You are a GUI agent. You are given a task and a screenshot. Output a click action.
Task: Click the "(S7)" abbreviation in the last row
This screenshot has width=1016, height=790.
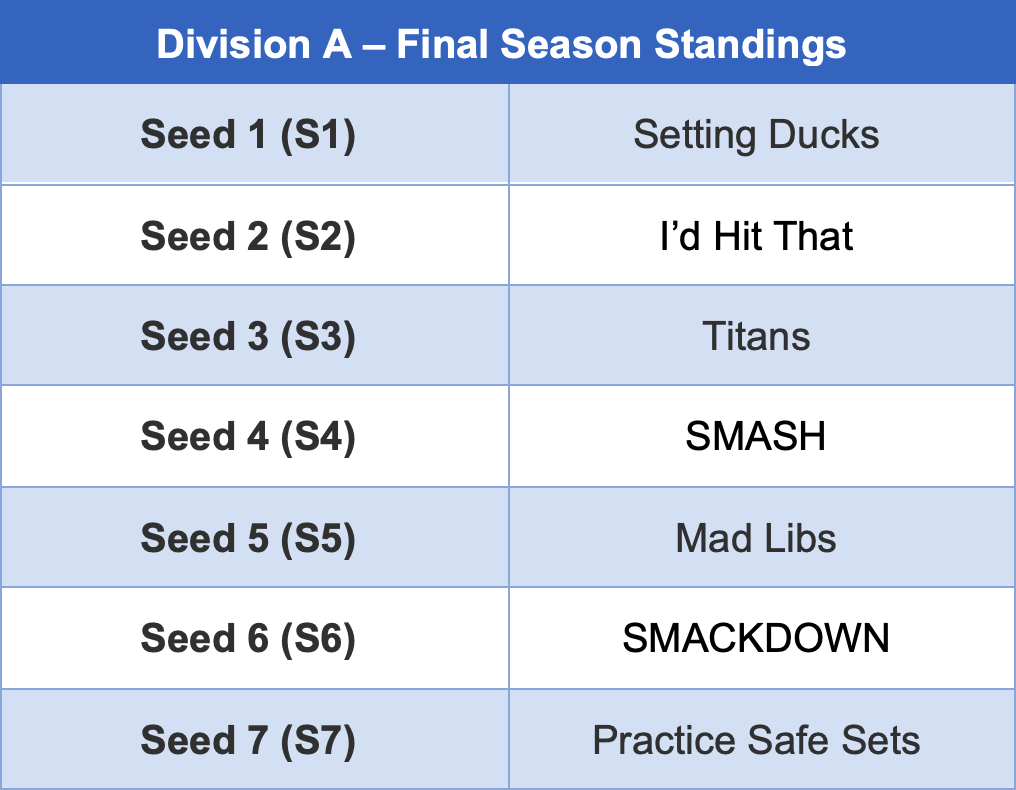318,740
